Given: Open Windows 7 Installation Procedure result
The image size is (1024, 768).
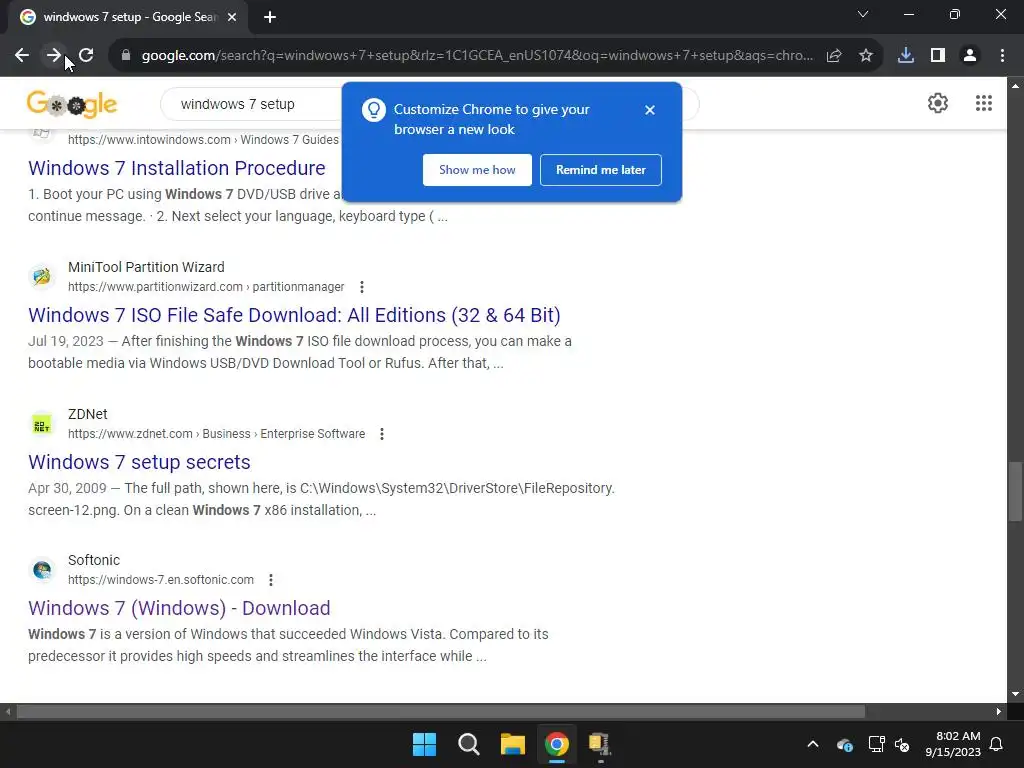Looking at the screenshot, I should tap(176, 168).
